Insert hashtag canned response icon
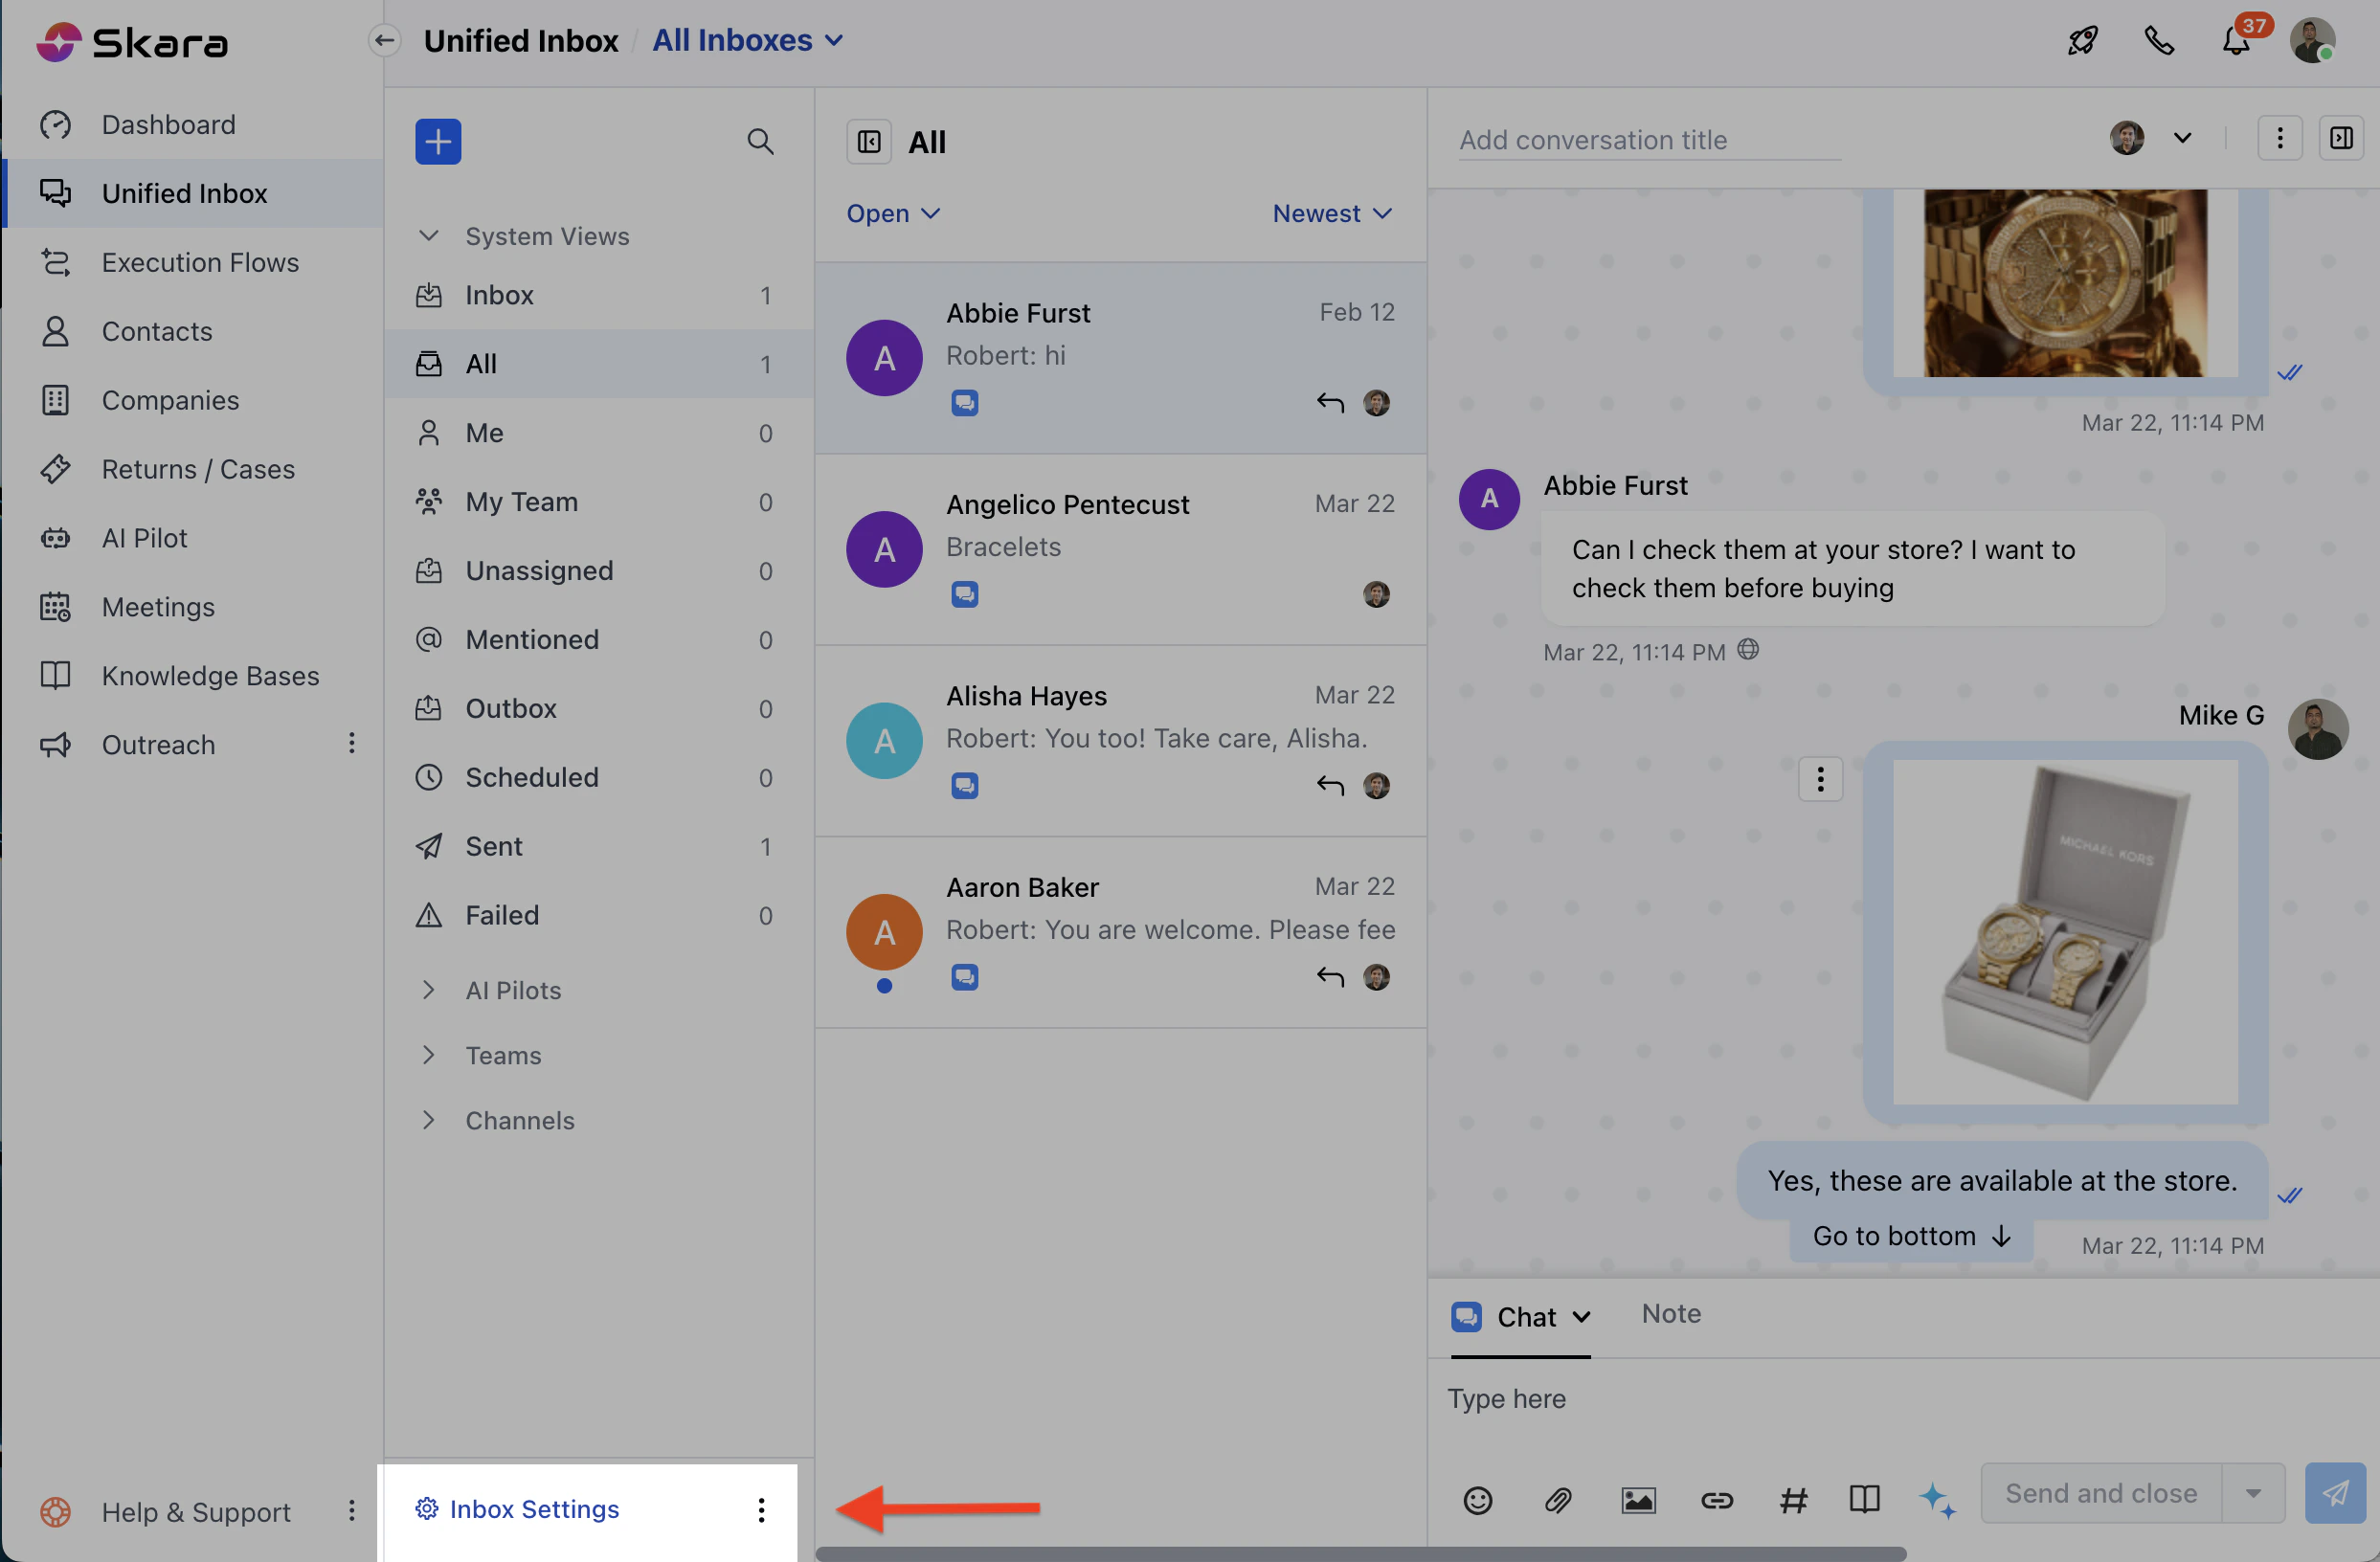This screenshot has width=2380, height=1562. pos(1793,1499)
